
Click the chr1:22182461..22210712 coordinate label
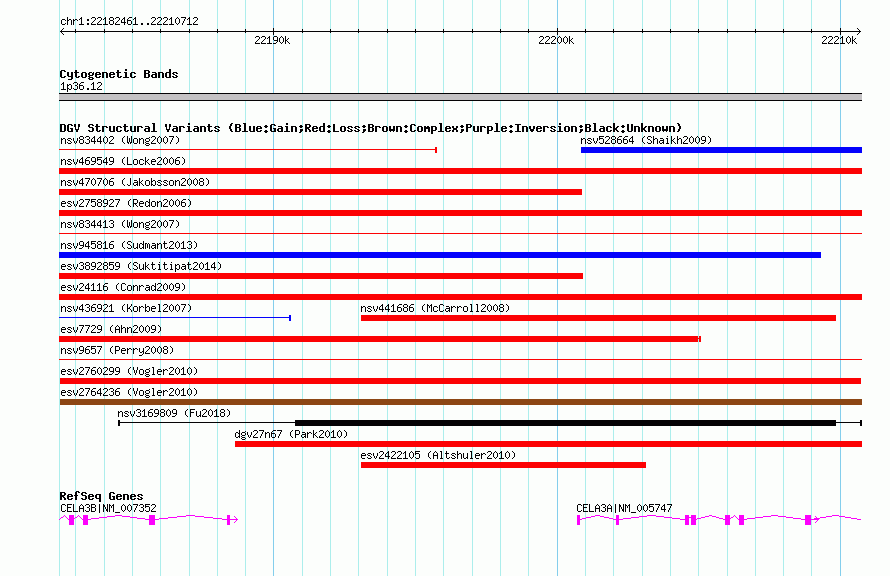(x=129, y=21)
